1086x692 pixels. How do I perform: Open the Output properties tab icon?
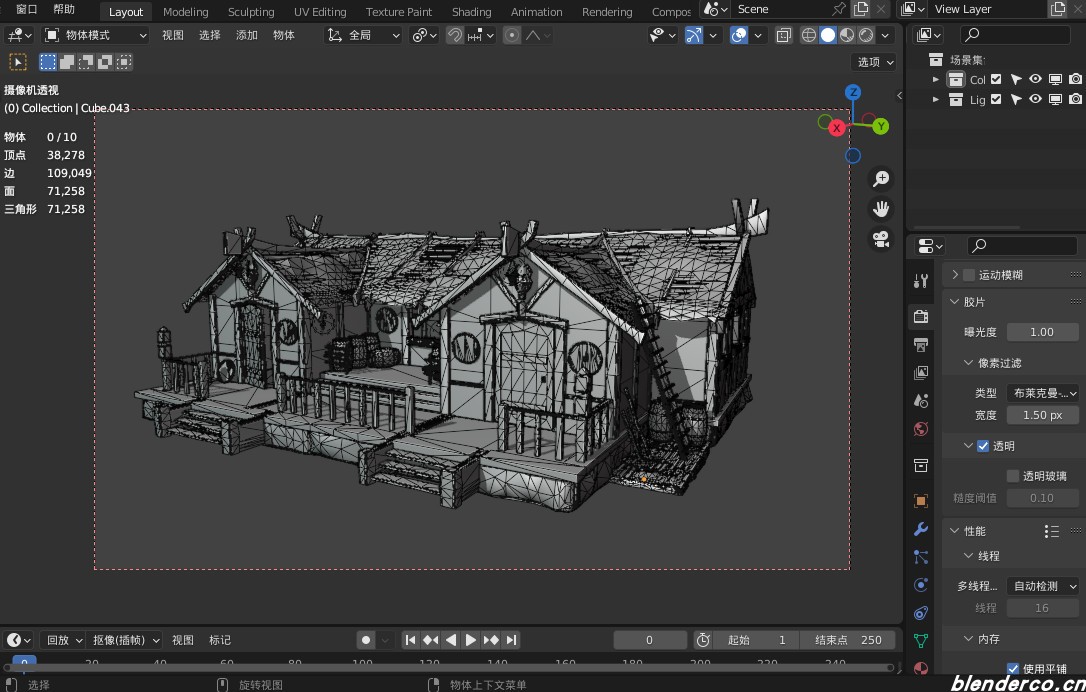[x=920, y=345]
